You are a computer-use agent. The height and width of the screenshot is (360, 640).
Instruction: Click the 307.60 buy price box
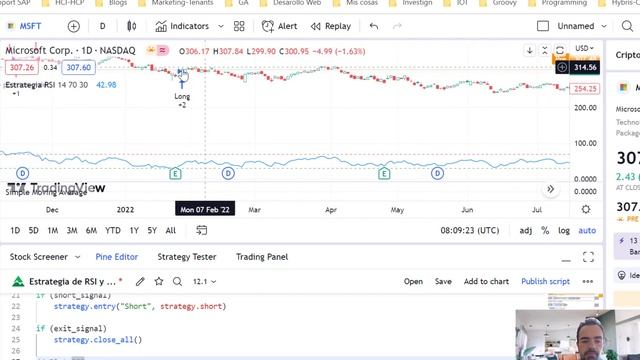[x=79, y=67]
